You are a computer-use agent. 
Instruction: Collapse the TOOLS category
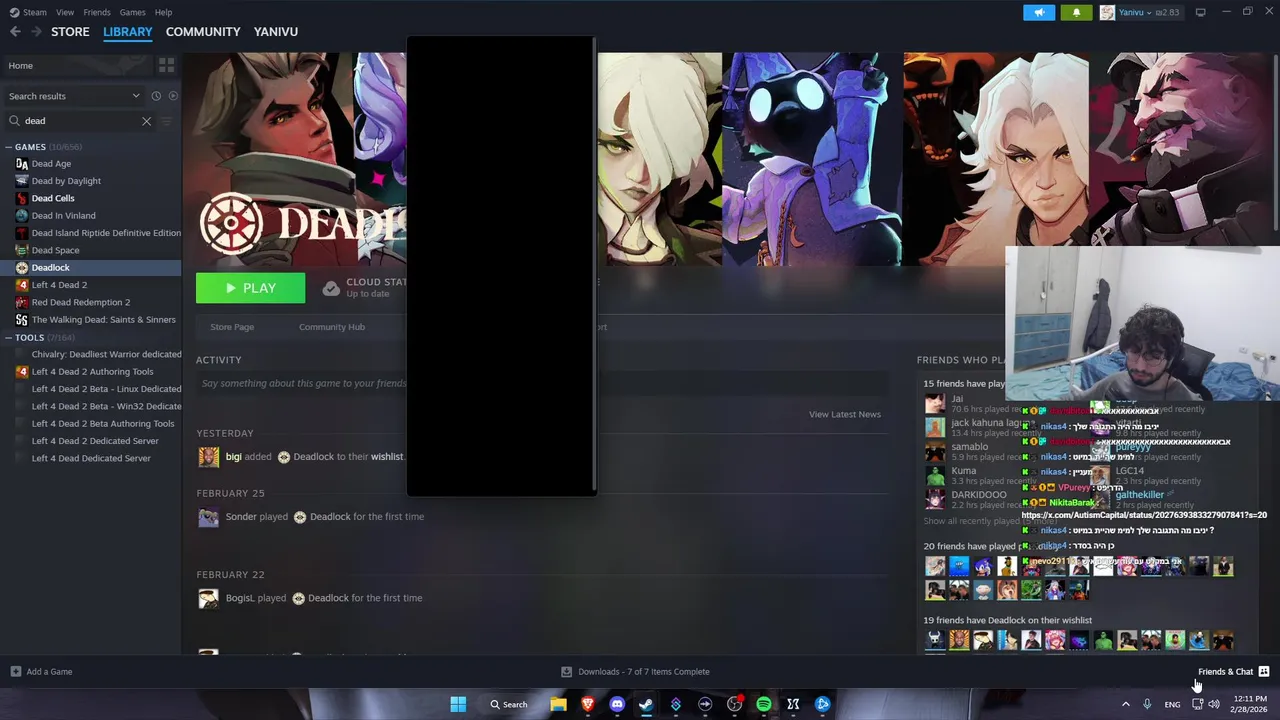point(9,338)
